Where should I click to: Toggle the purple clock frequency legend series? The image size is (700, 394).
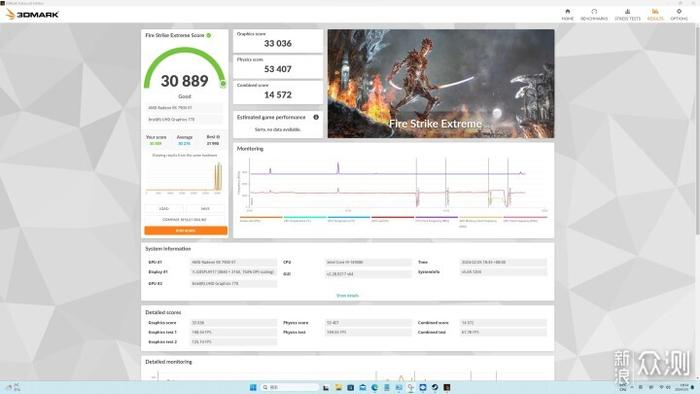(x=436, y=219)
